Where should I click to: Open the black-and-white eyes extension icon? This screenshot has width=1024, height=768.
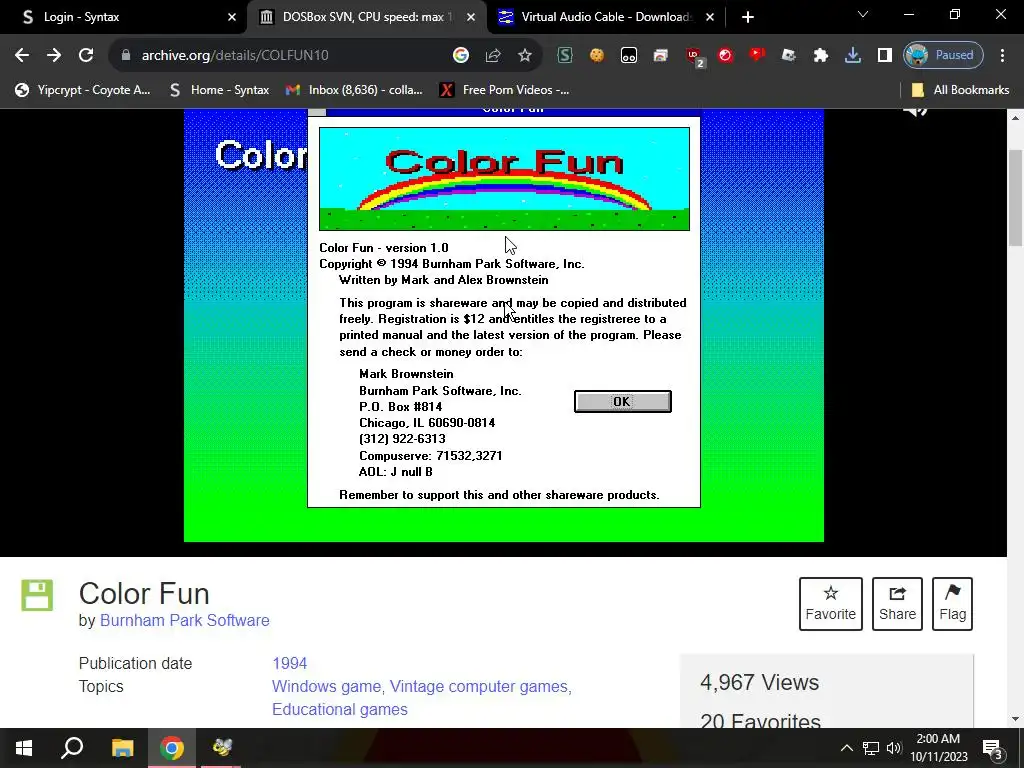pos(629,56)
